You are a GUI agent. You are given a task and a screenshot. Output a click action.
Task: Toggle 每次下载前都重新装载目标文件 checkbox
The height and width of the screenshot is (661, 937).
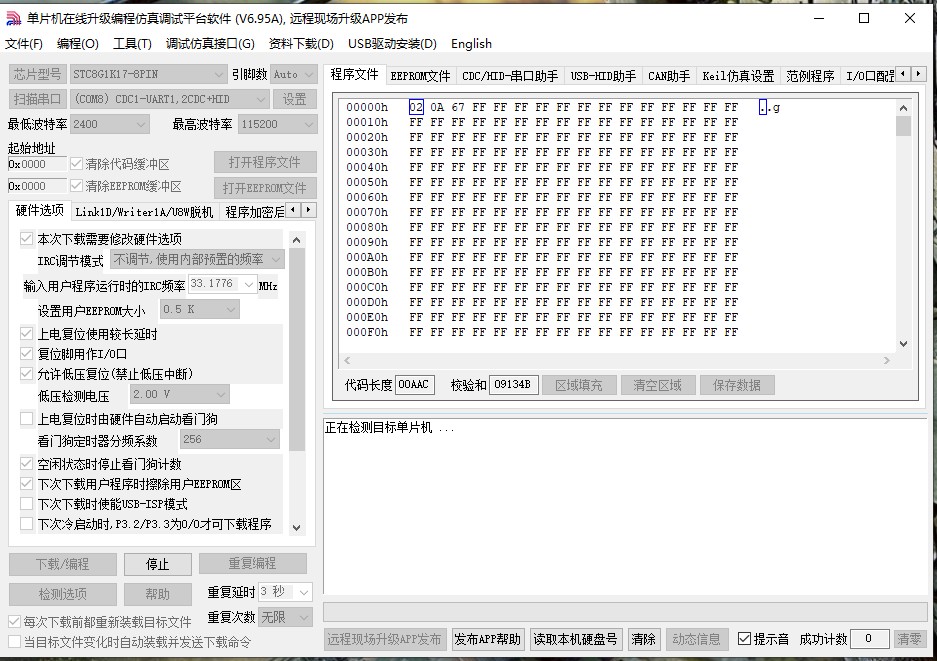coord(14,622)
